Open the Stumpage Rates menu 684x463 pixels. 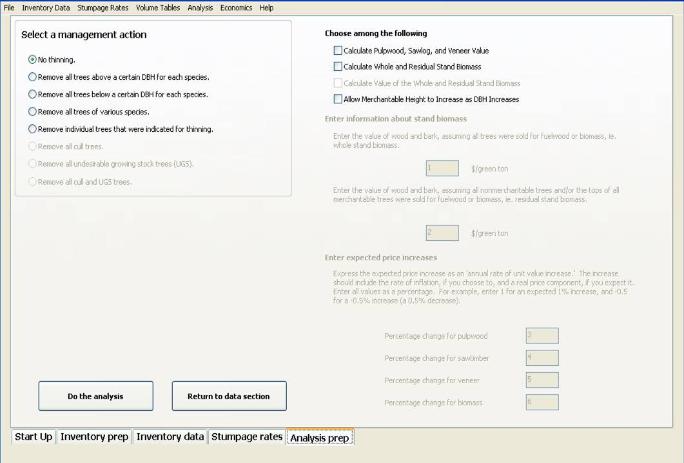click(103, 7)
